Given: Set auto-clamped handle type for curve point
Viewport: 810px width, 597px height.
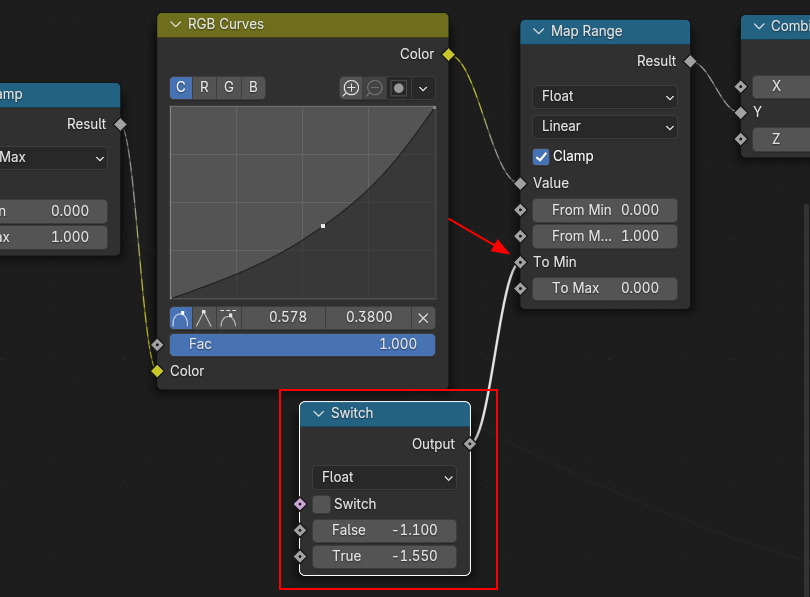Looking at the screenshot, I should click(x=228, y=318).
